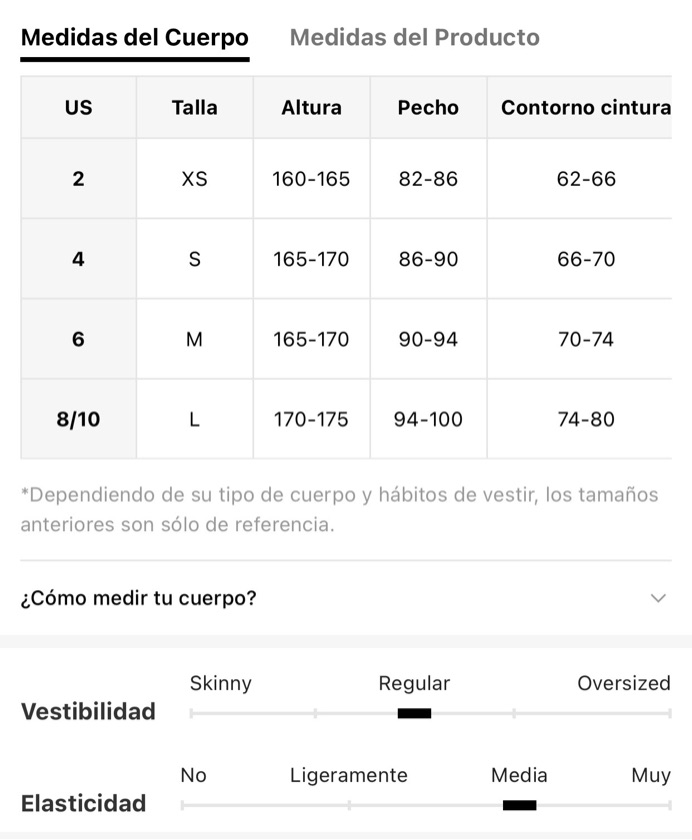Select the Pecho column header
The image size is (692, 840).
(428, 107)
